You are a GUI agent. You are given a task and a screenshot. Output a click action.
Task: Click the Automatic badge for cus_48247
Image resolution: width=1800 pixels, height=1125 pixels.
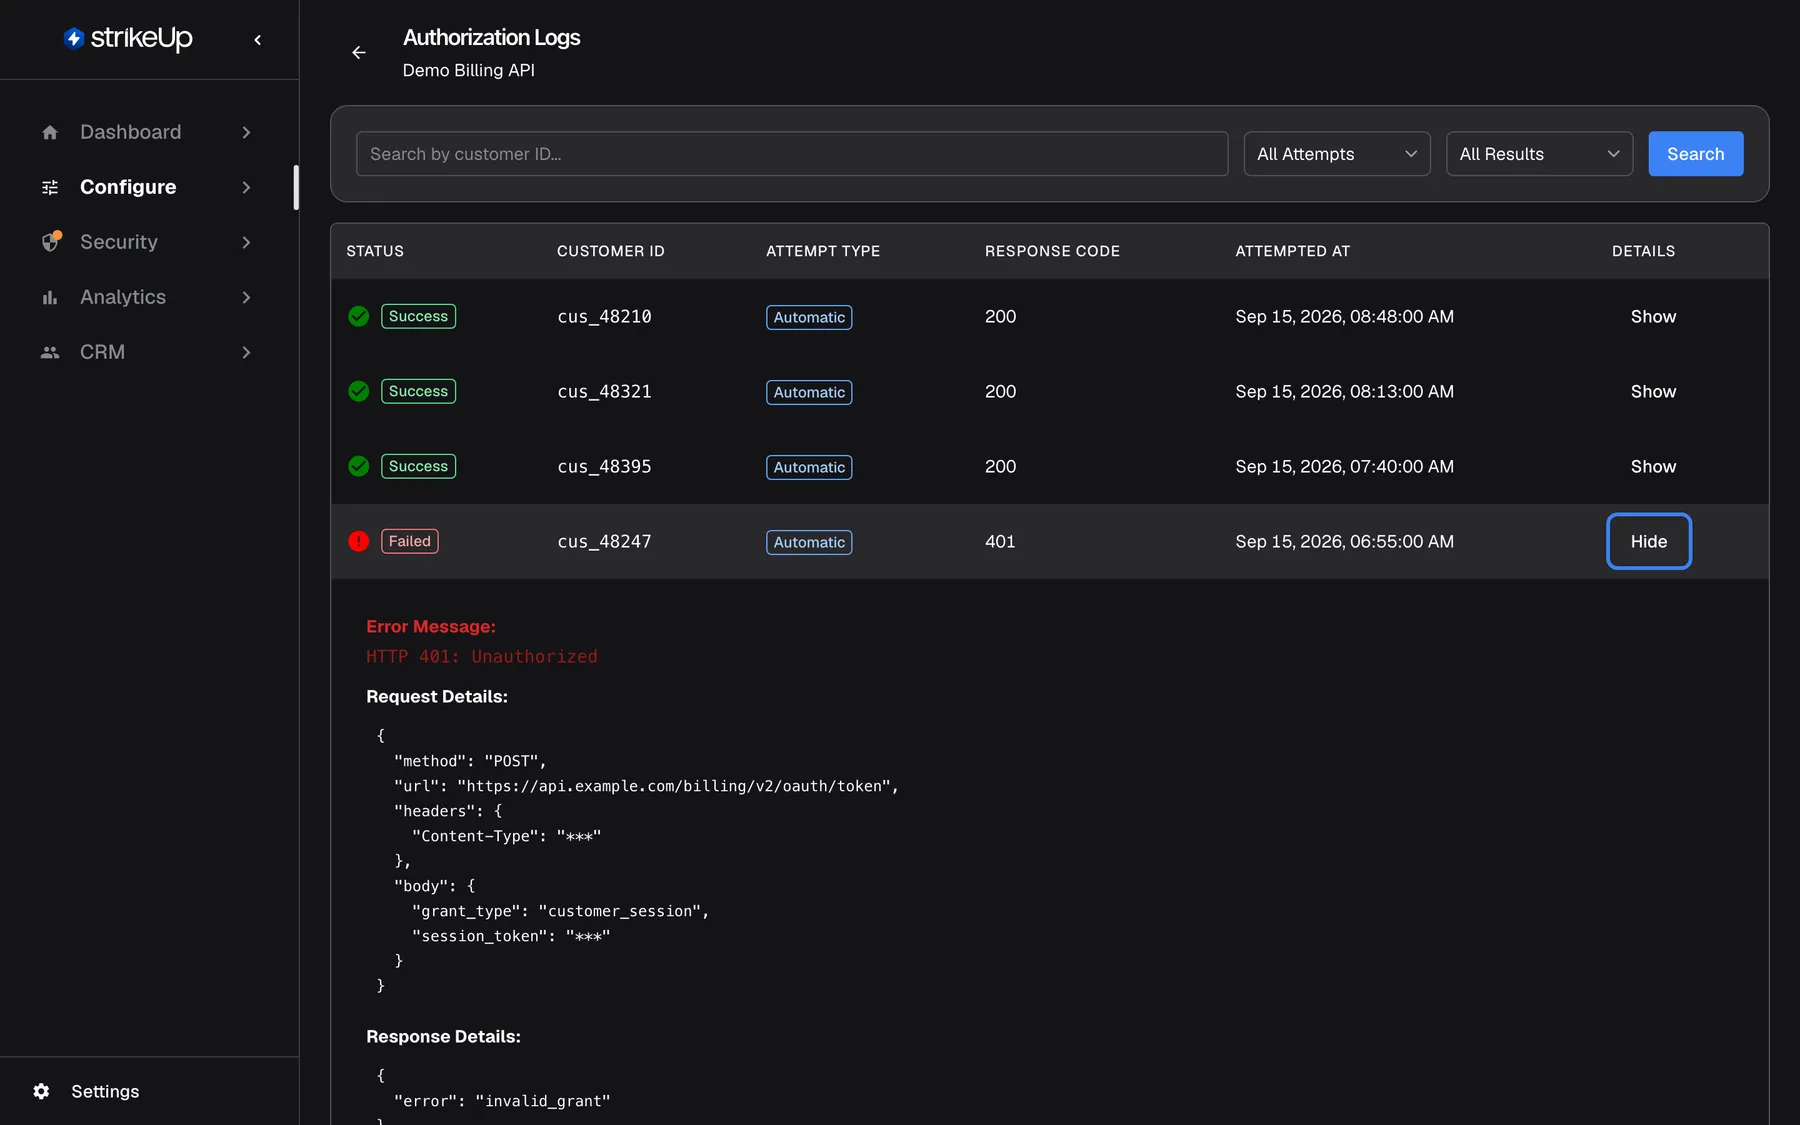pos(809,542)
